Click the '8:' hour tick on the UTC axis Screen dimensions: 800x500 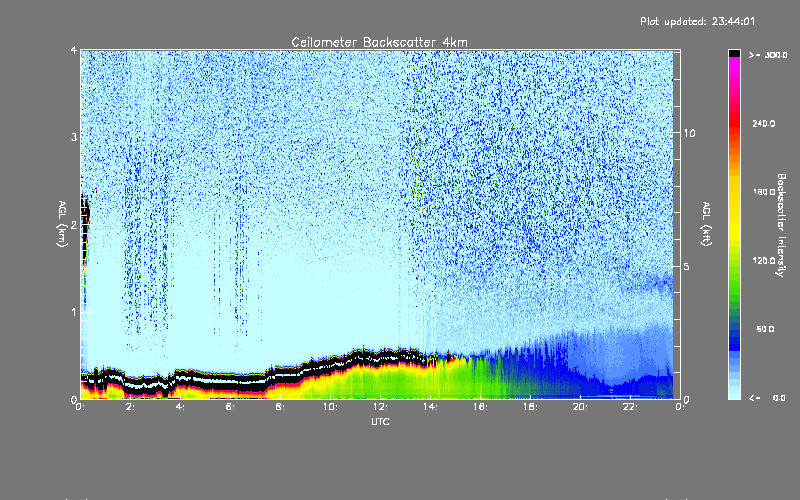(x=281, y=407)
